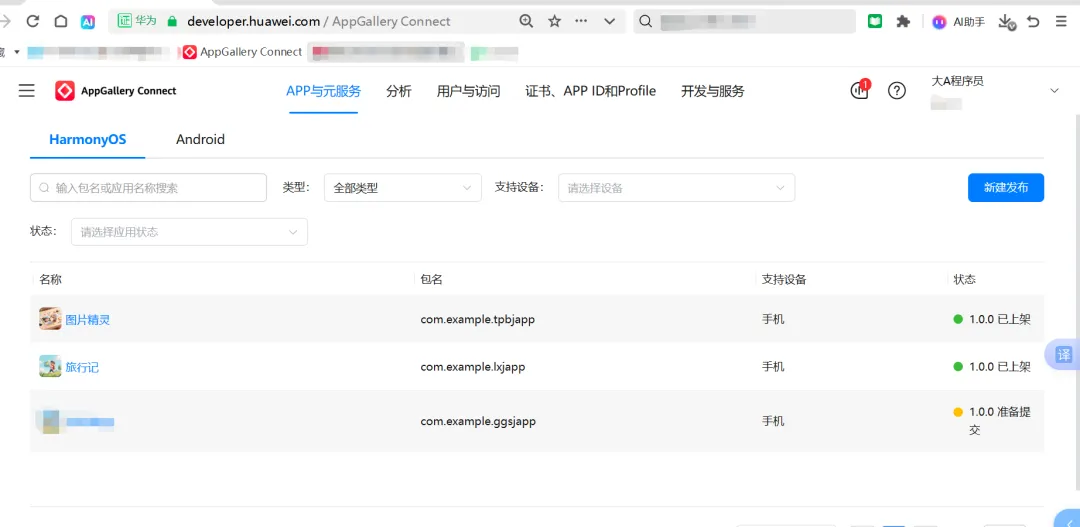Click 旅行记 app icon thumbnail
This screenshot has height=527, width=1080.
click(x=50, y=366)
